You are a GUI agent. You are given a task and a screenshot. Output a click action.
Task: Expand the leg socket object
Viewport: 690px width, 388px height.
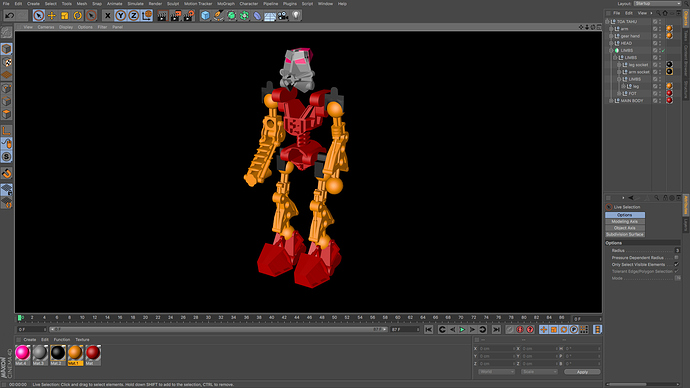[x=619, y=65]
